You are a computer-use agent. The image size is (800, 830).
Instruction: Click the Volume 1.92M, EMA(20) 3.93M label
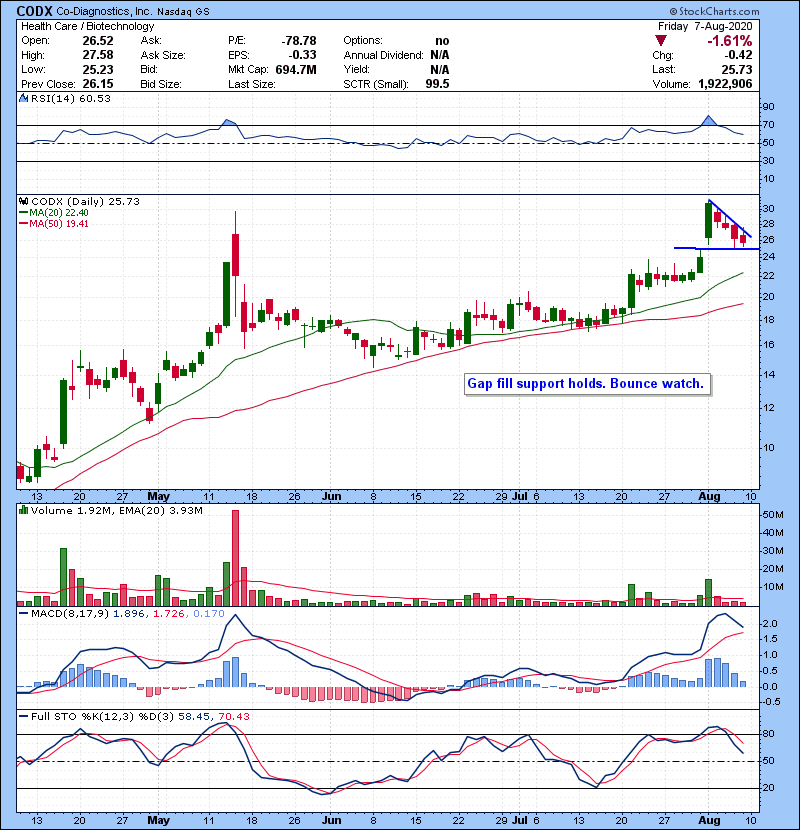click(x=116, y=510)
